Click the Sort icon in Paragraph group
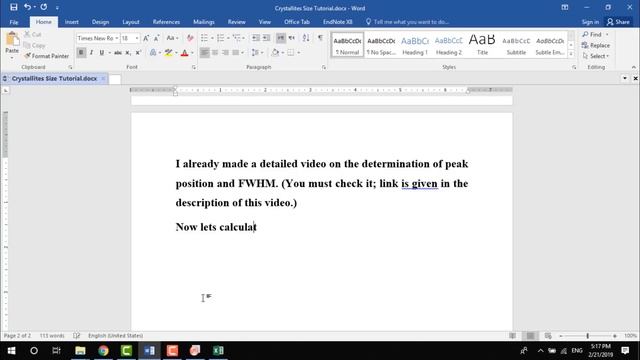 (306, 38)
